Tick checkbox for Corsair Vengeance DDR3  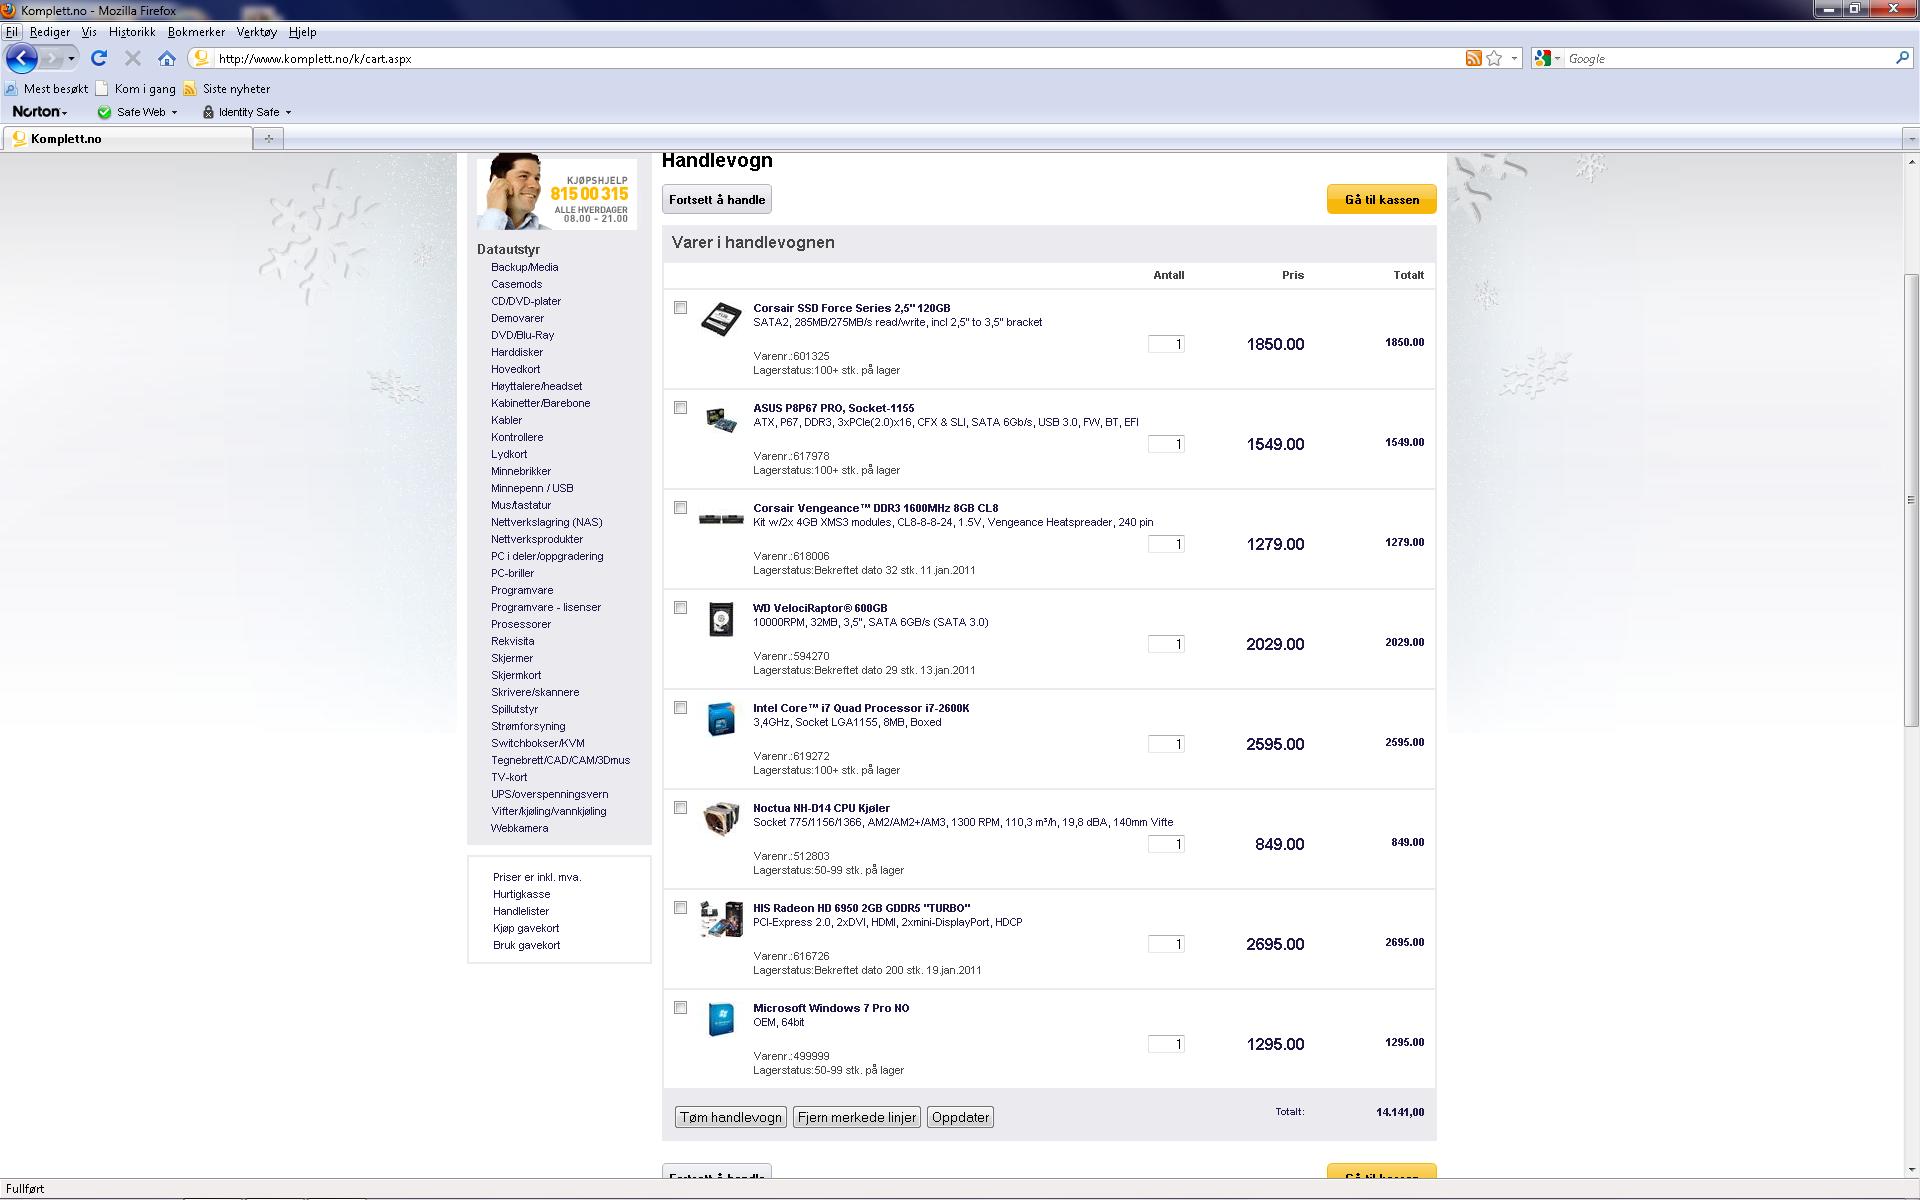[x=681, y=508]
